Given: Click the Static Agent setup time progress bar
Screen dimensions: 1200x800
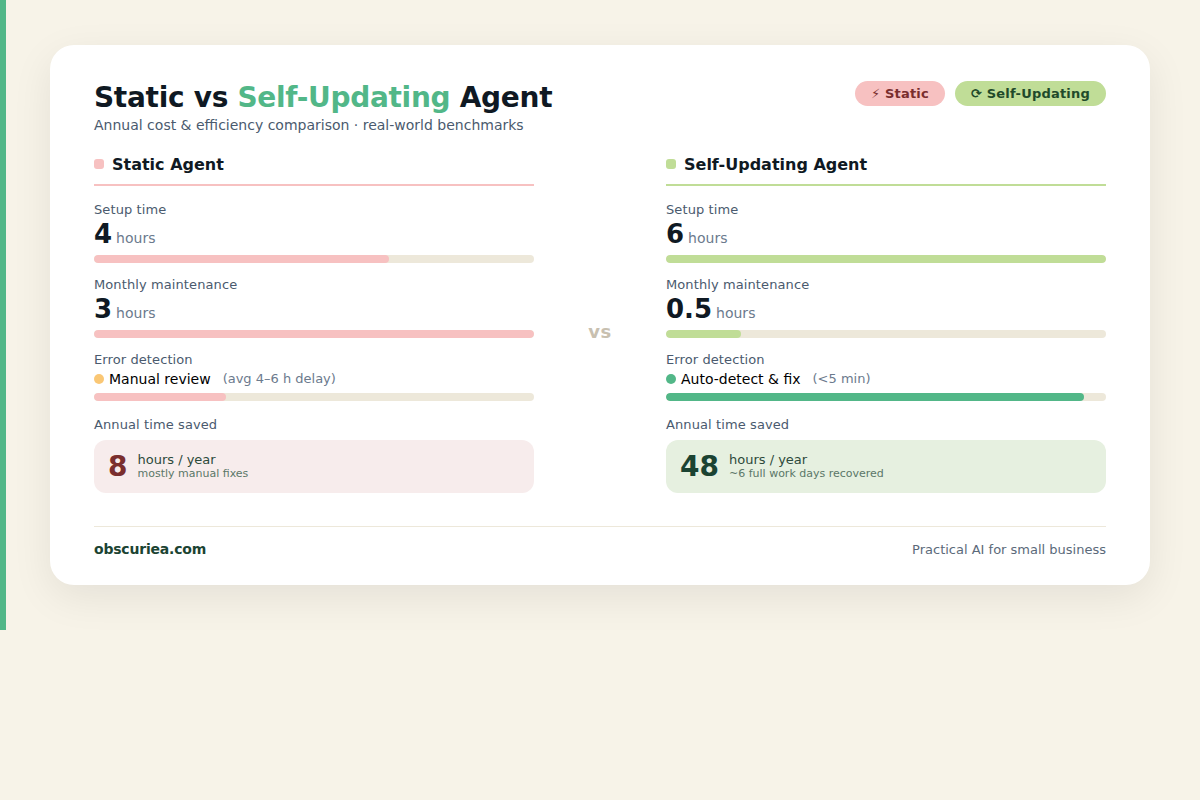Looking at the screenshot, I should 314,259.
